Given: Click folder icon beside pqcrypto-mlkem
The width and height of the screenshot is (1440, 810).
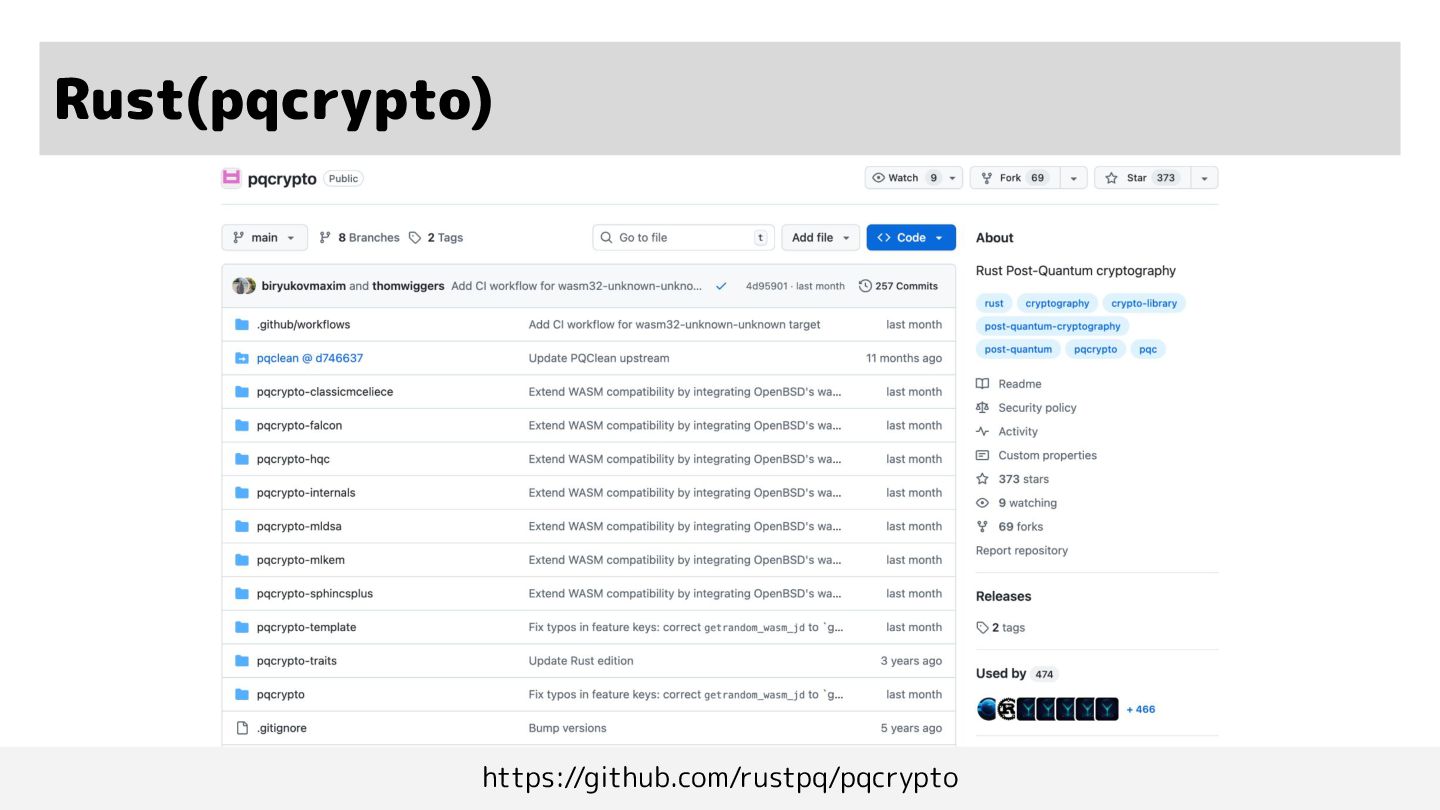Looking at the screenshot, I should [241, 560].
